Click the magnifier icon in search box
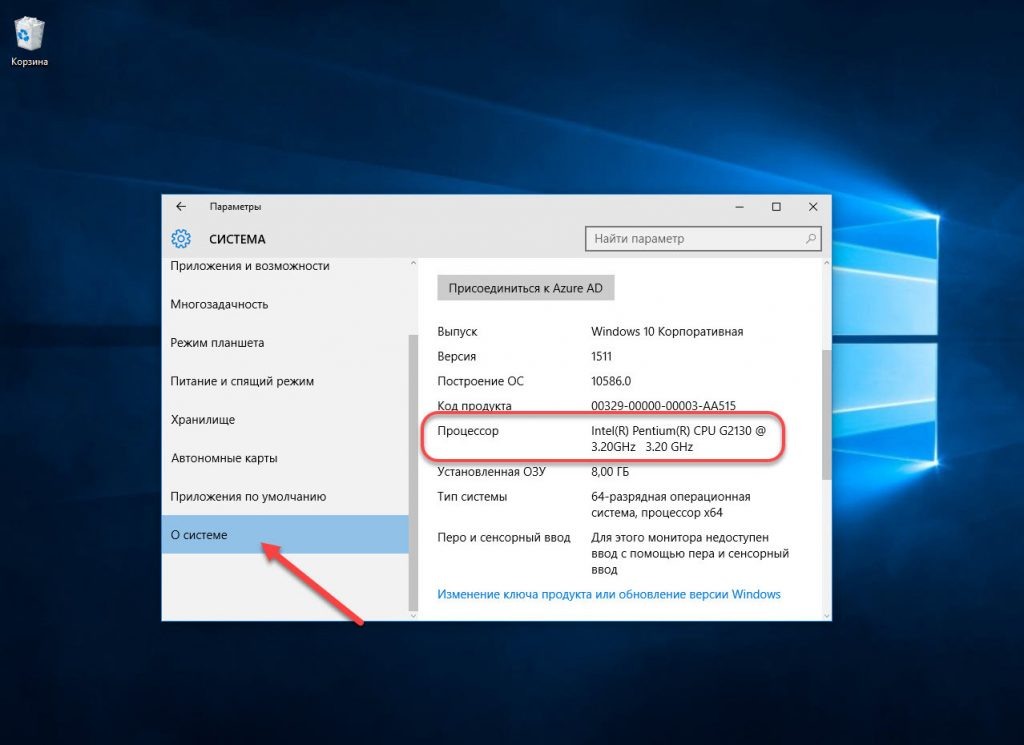This screenshot has width=1024, height=745. (x=810, y=239)
